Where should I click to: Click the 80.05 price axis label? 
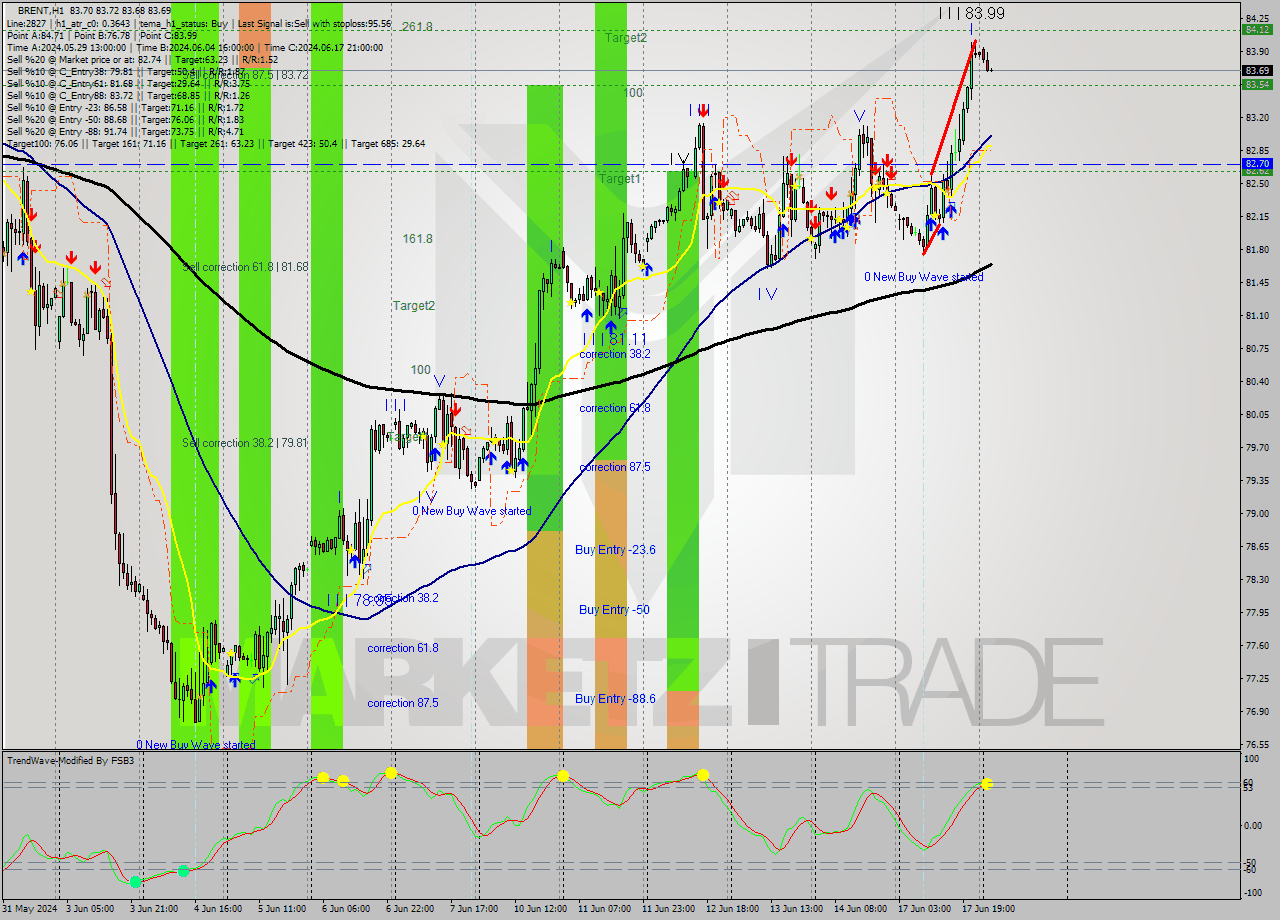coord(1257,415)
